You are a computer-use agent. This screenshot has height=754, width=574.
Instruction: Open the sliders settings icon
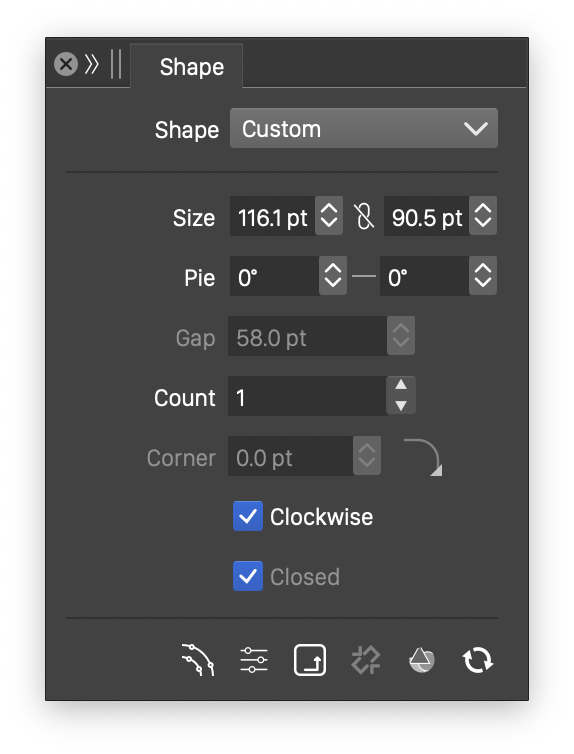[x=254, y=660]
